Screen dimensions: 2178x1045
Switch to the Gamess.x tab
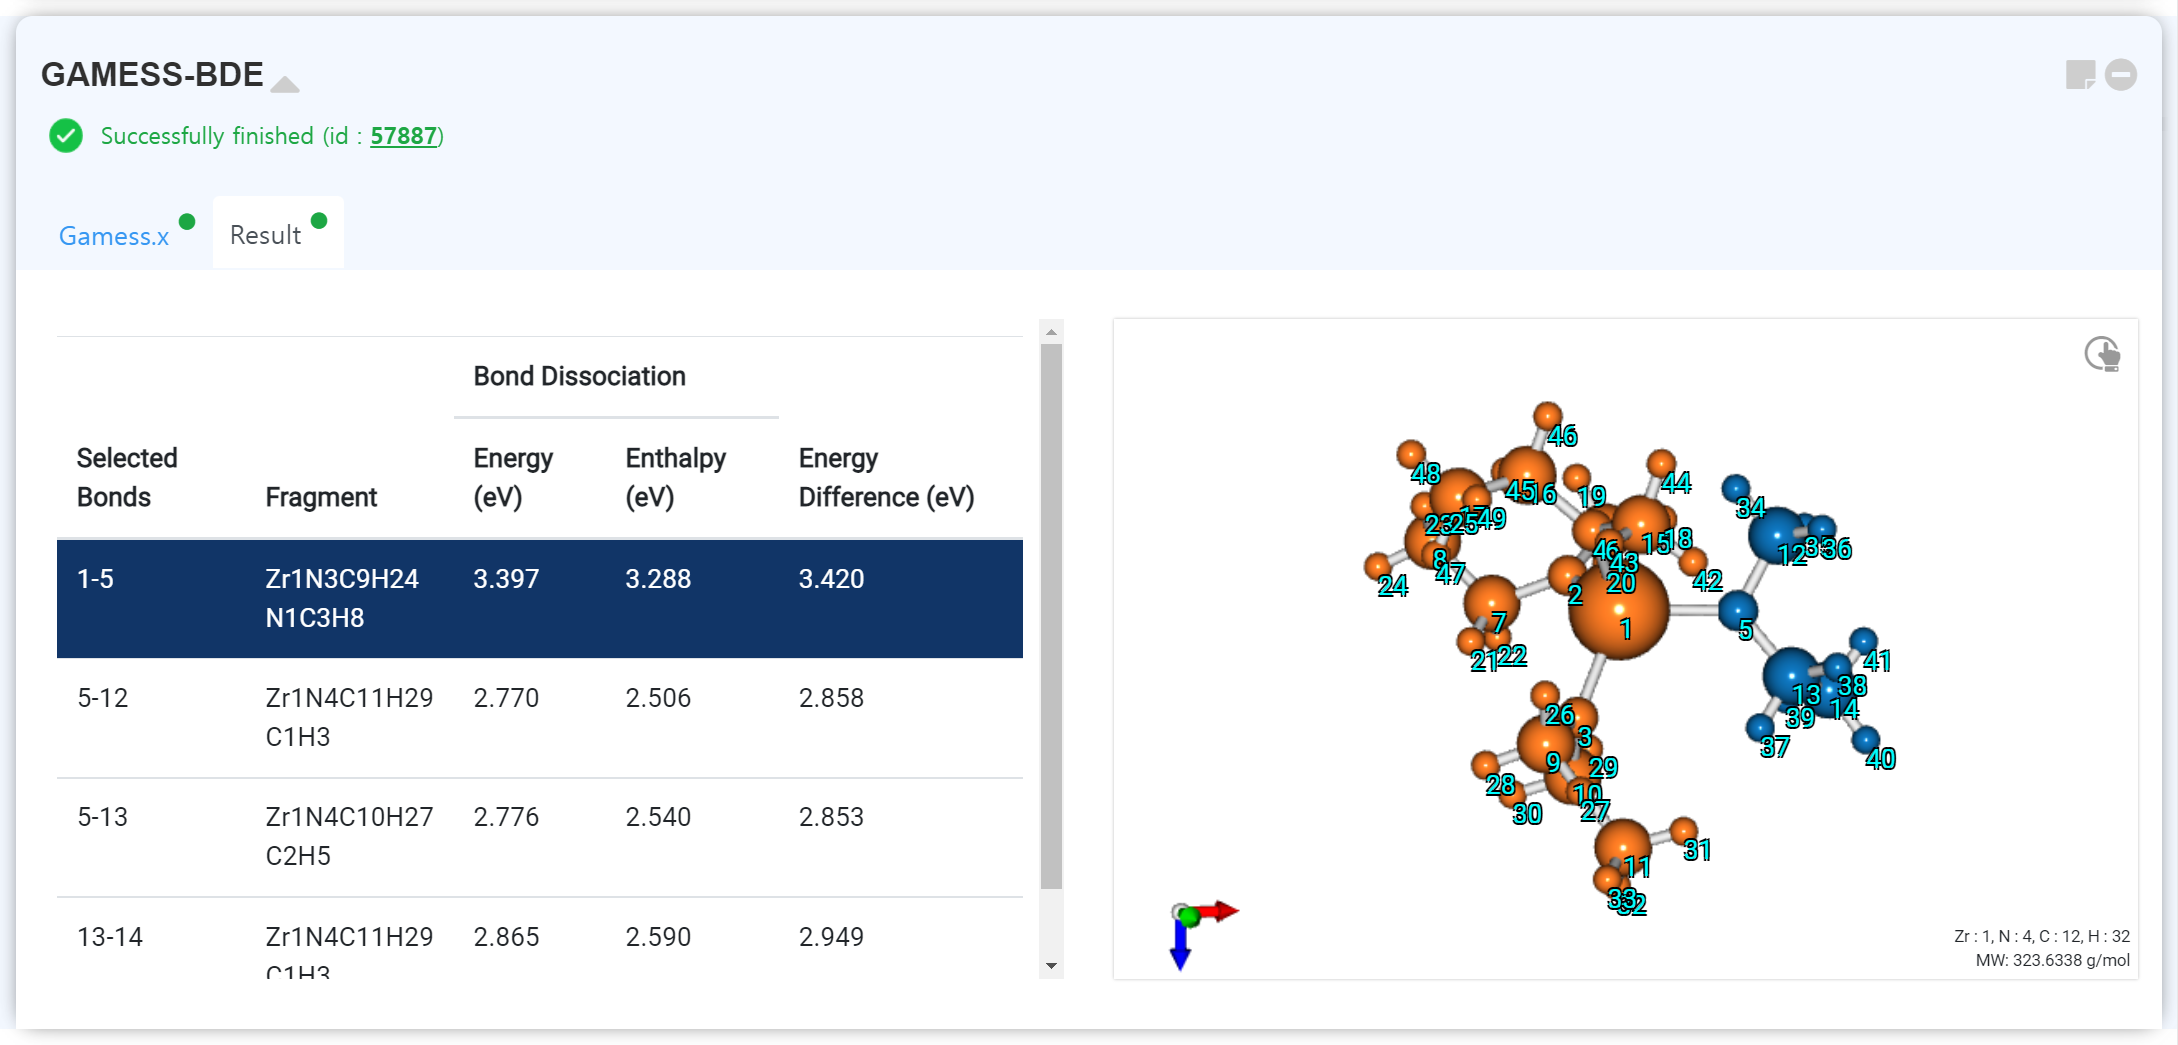pyautogui.click(x=114, y=236)
